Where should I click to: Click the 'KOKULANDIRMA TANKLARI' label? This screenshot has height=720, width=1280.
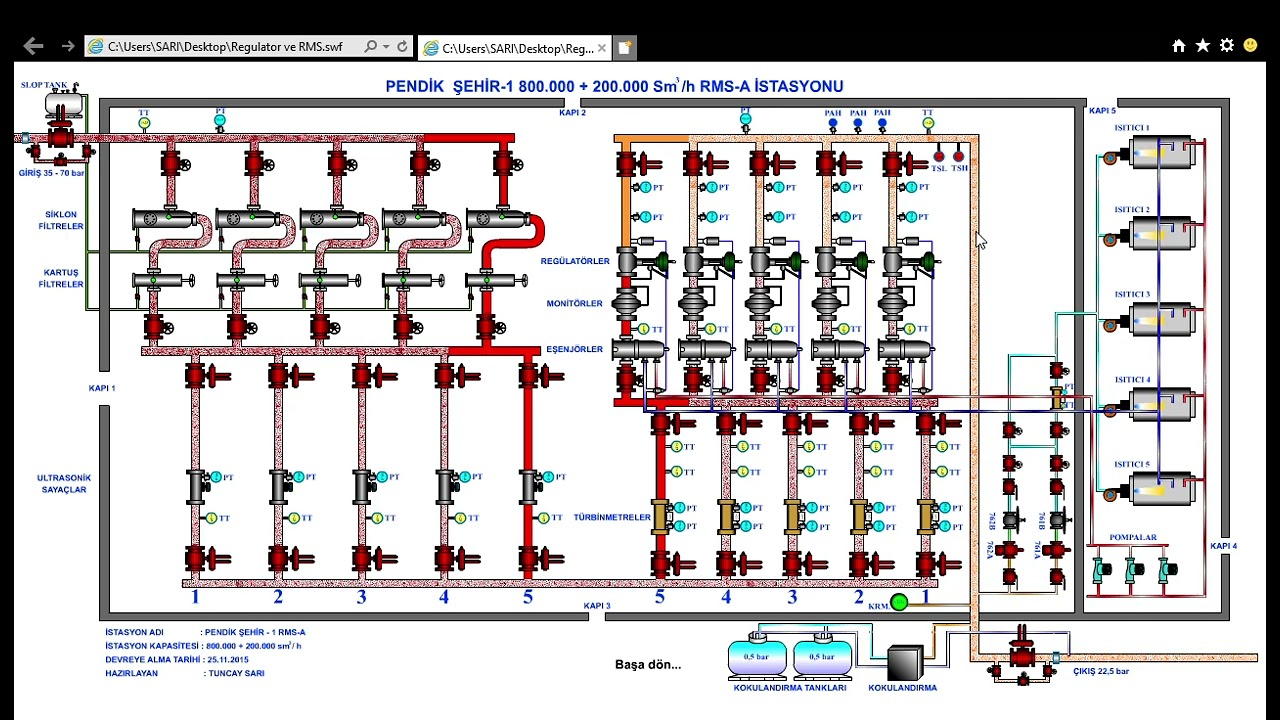coord(790,688)
